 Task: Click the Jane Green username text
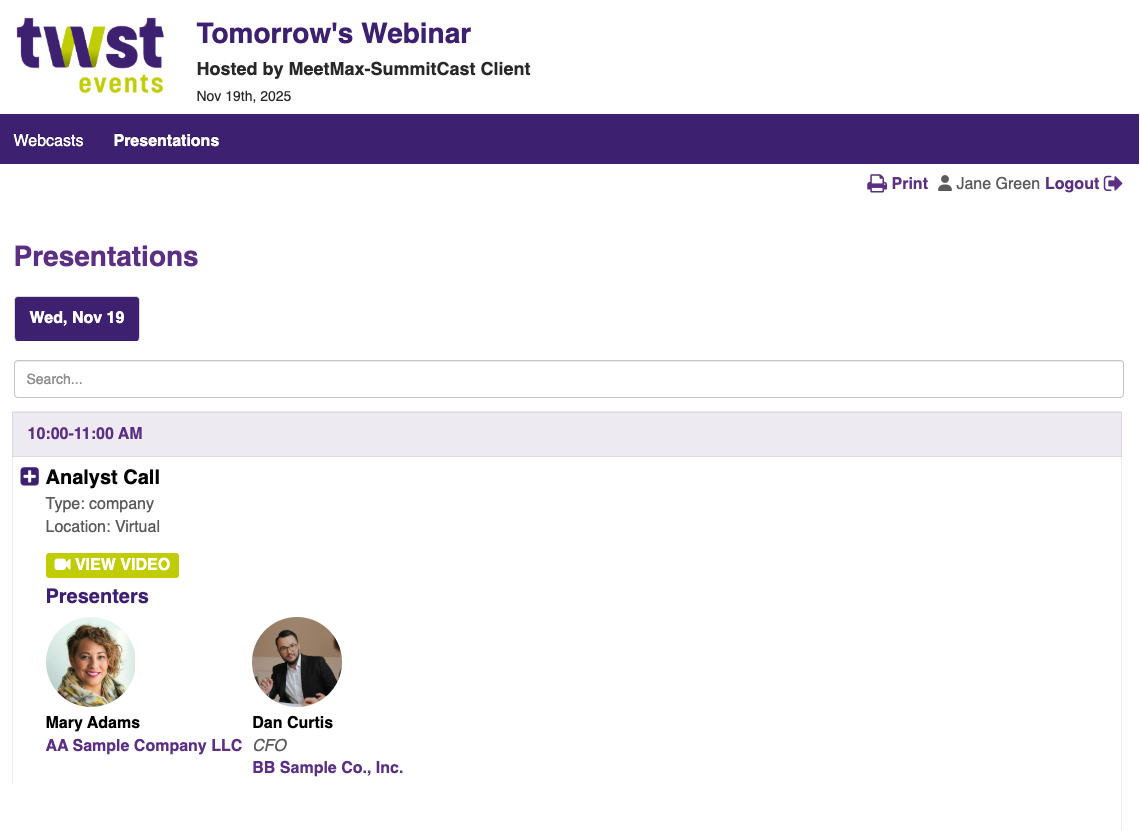997,184
